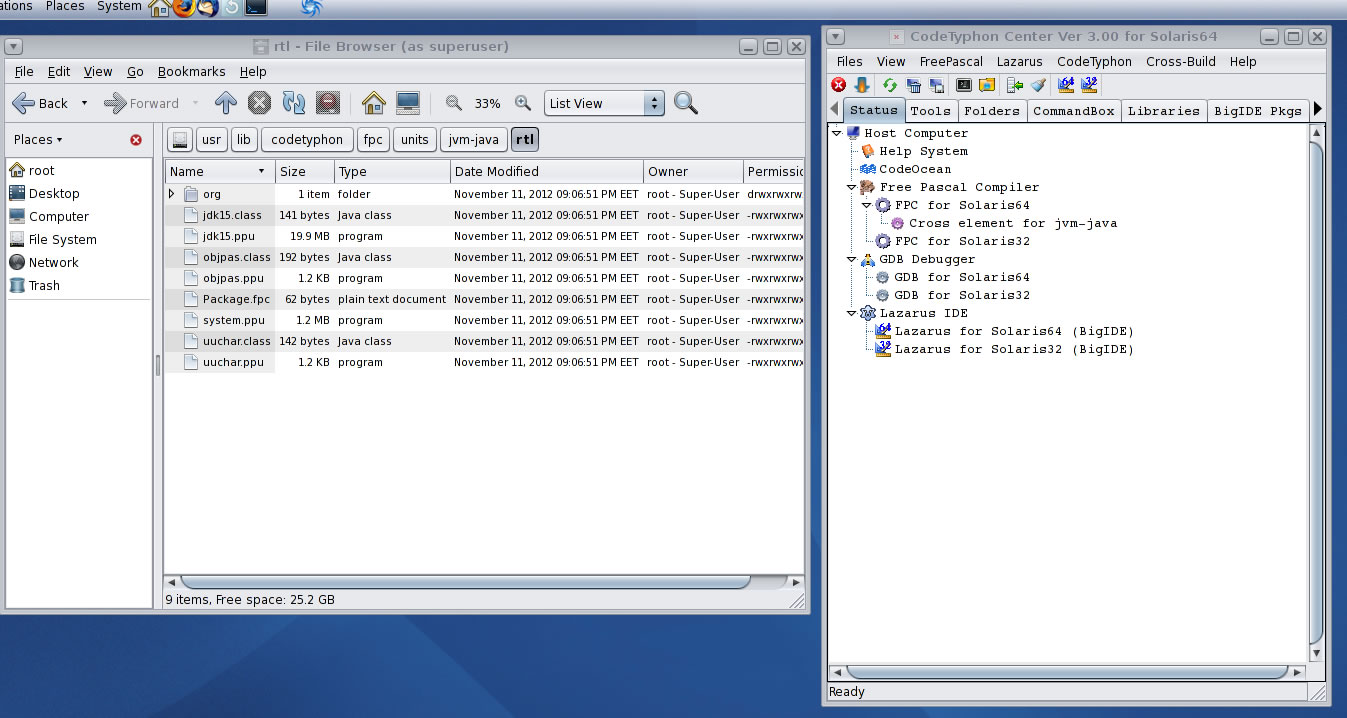This screenshot has width=1347, height=718.
Task: Switch to the CommandBox tab
Action: click(1073, 111)
